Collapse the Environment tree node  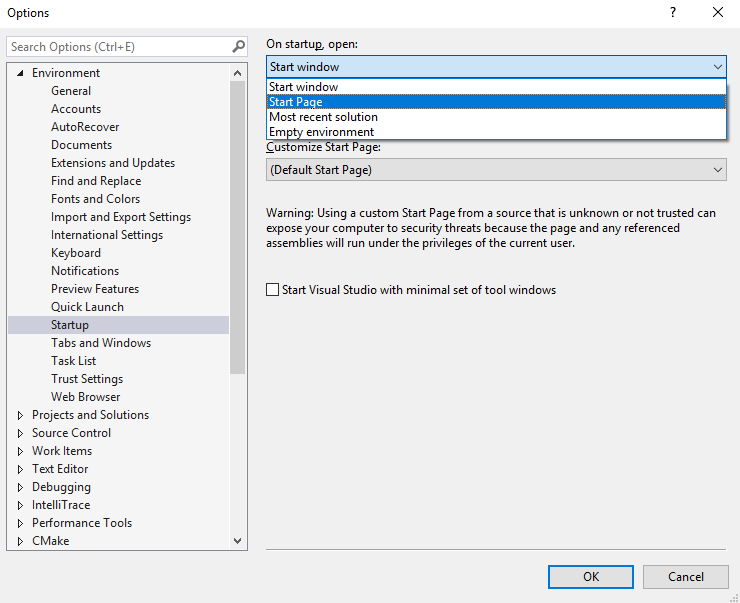[x=21, y=73]
